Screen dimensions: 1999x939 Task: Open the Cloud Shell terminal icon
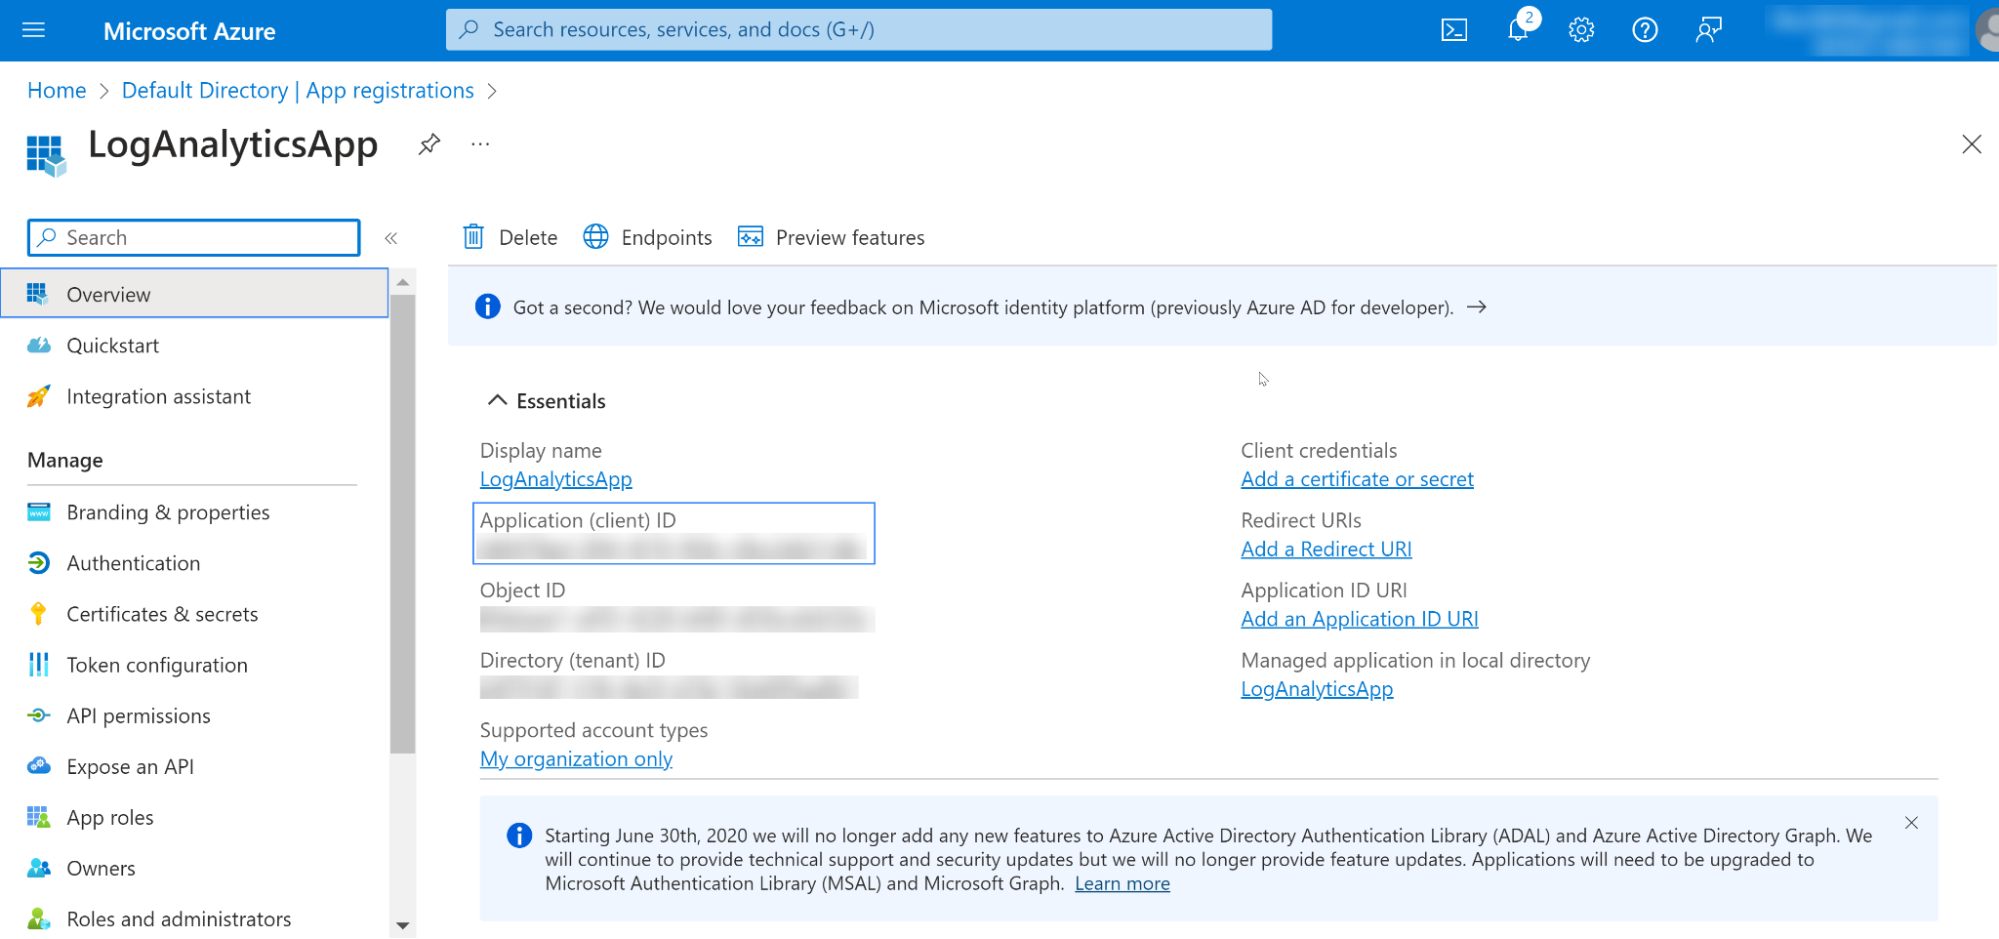tap(1454, 30)
